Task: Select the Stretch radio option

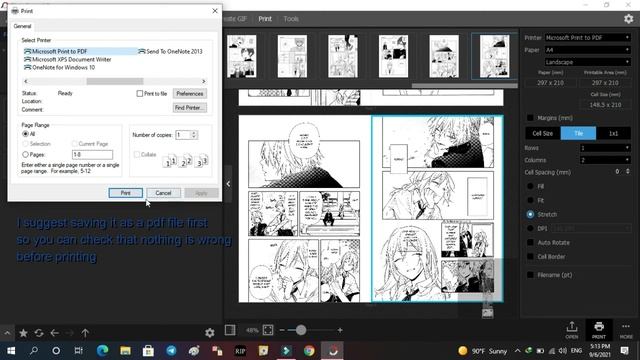Action: pos(530,214)
